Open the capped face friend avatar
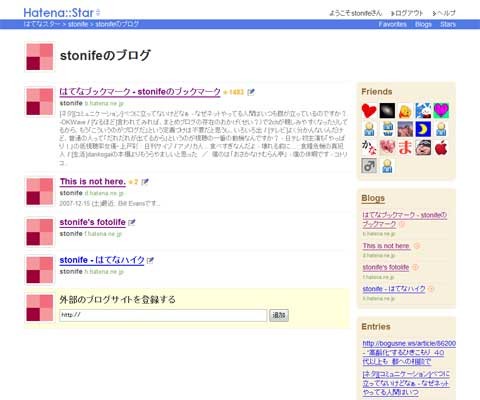 point(423,148)
